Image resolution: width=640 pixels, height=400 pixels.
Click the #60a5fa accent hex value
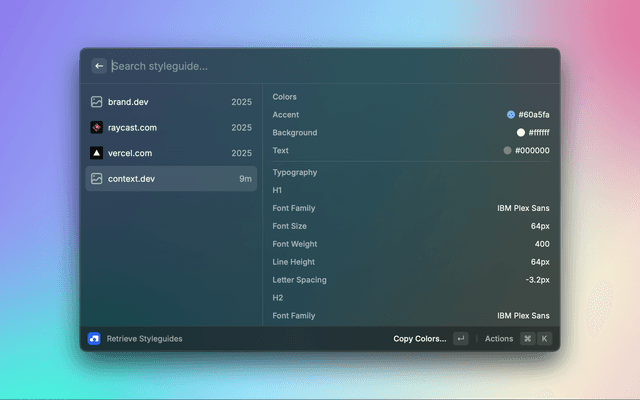(x=534, y=115)
